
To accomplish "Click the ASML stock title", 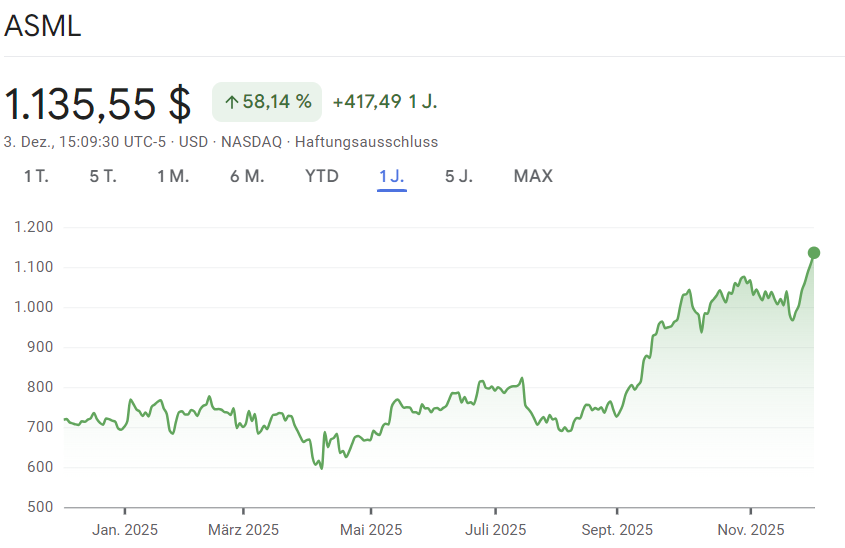I will [43, 25].
